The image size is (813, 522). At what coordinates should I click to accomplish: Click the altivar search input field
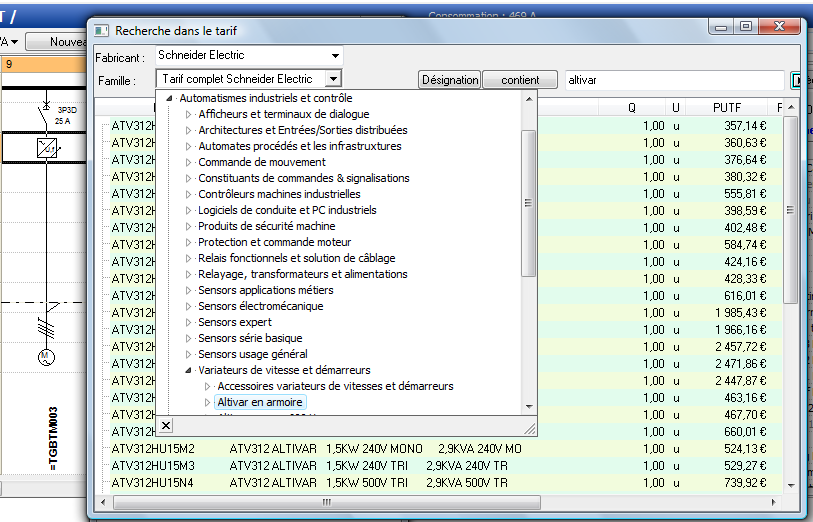674,80
